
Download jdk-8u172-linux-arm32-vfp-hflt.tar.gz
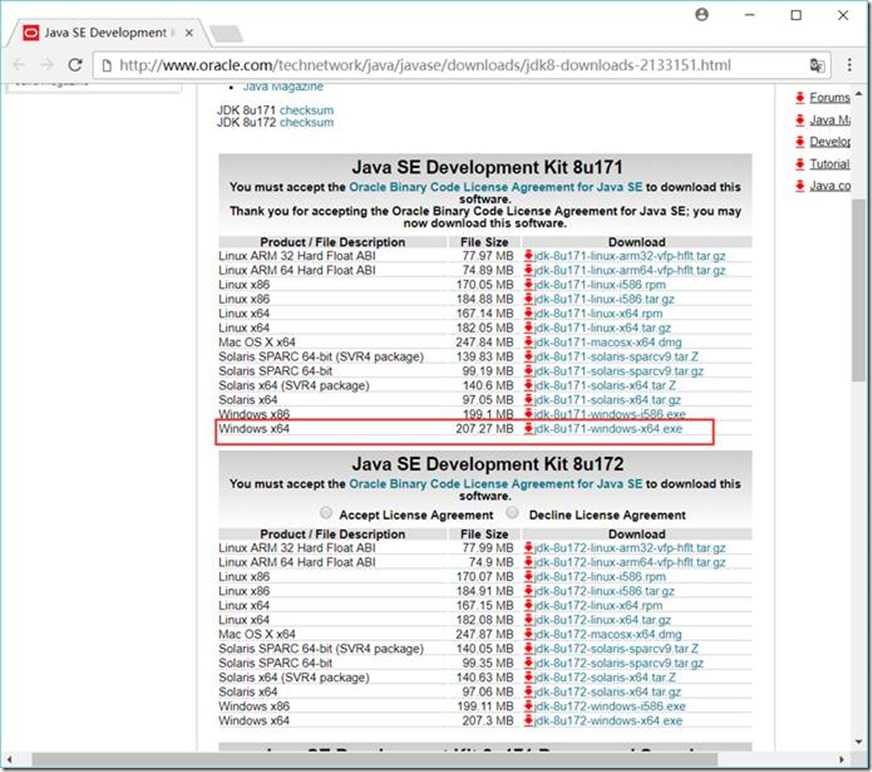tap(630, 548)
